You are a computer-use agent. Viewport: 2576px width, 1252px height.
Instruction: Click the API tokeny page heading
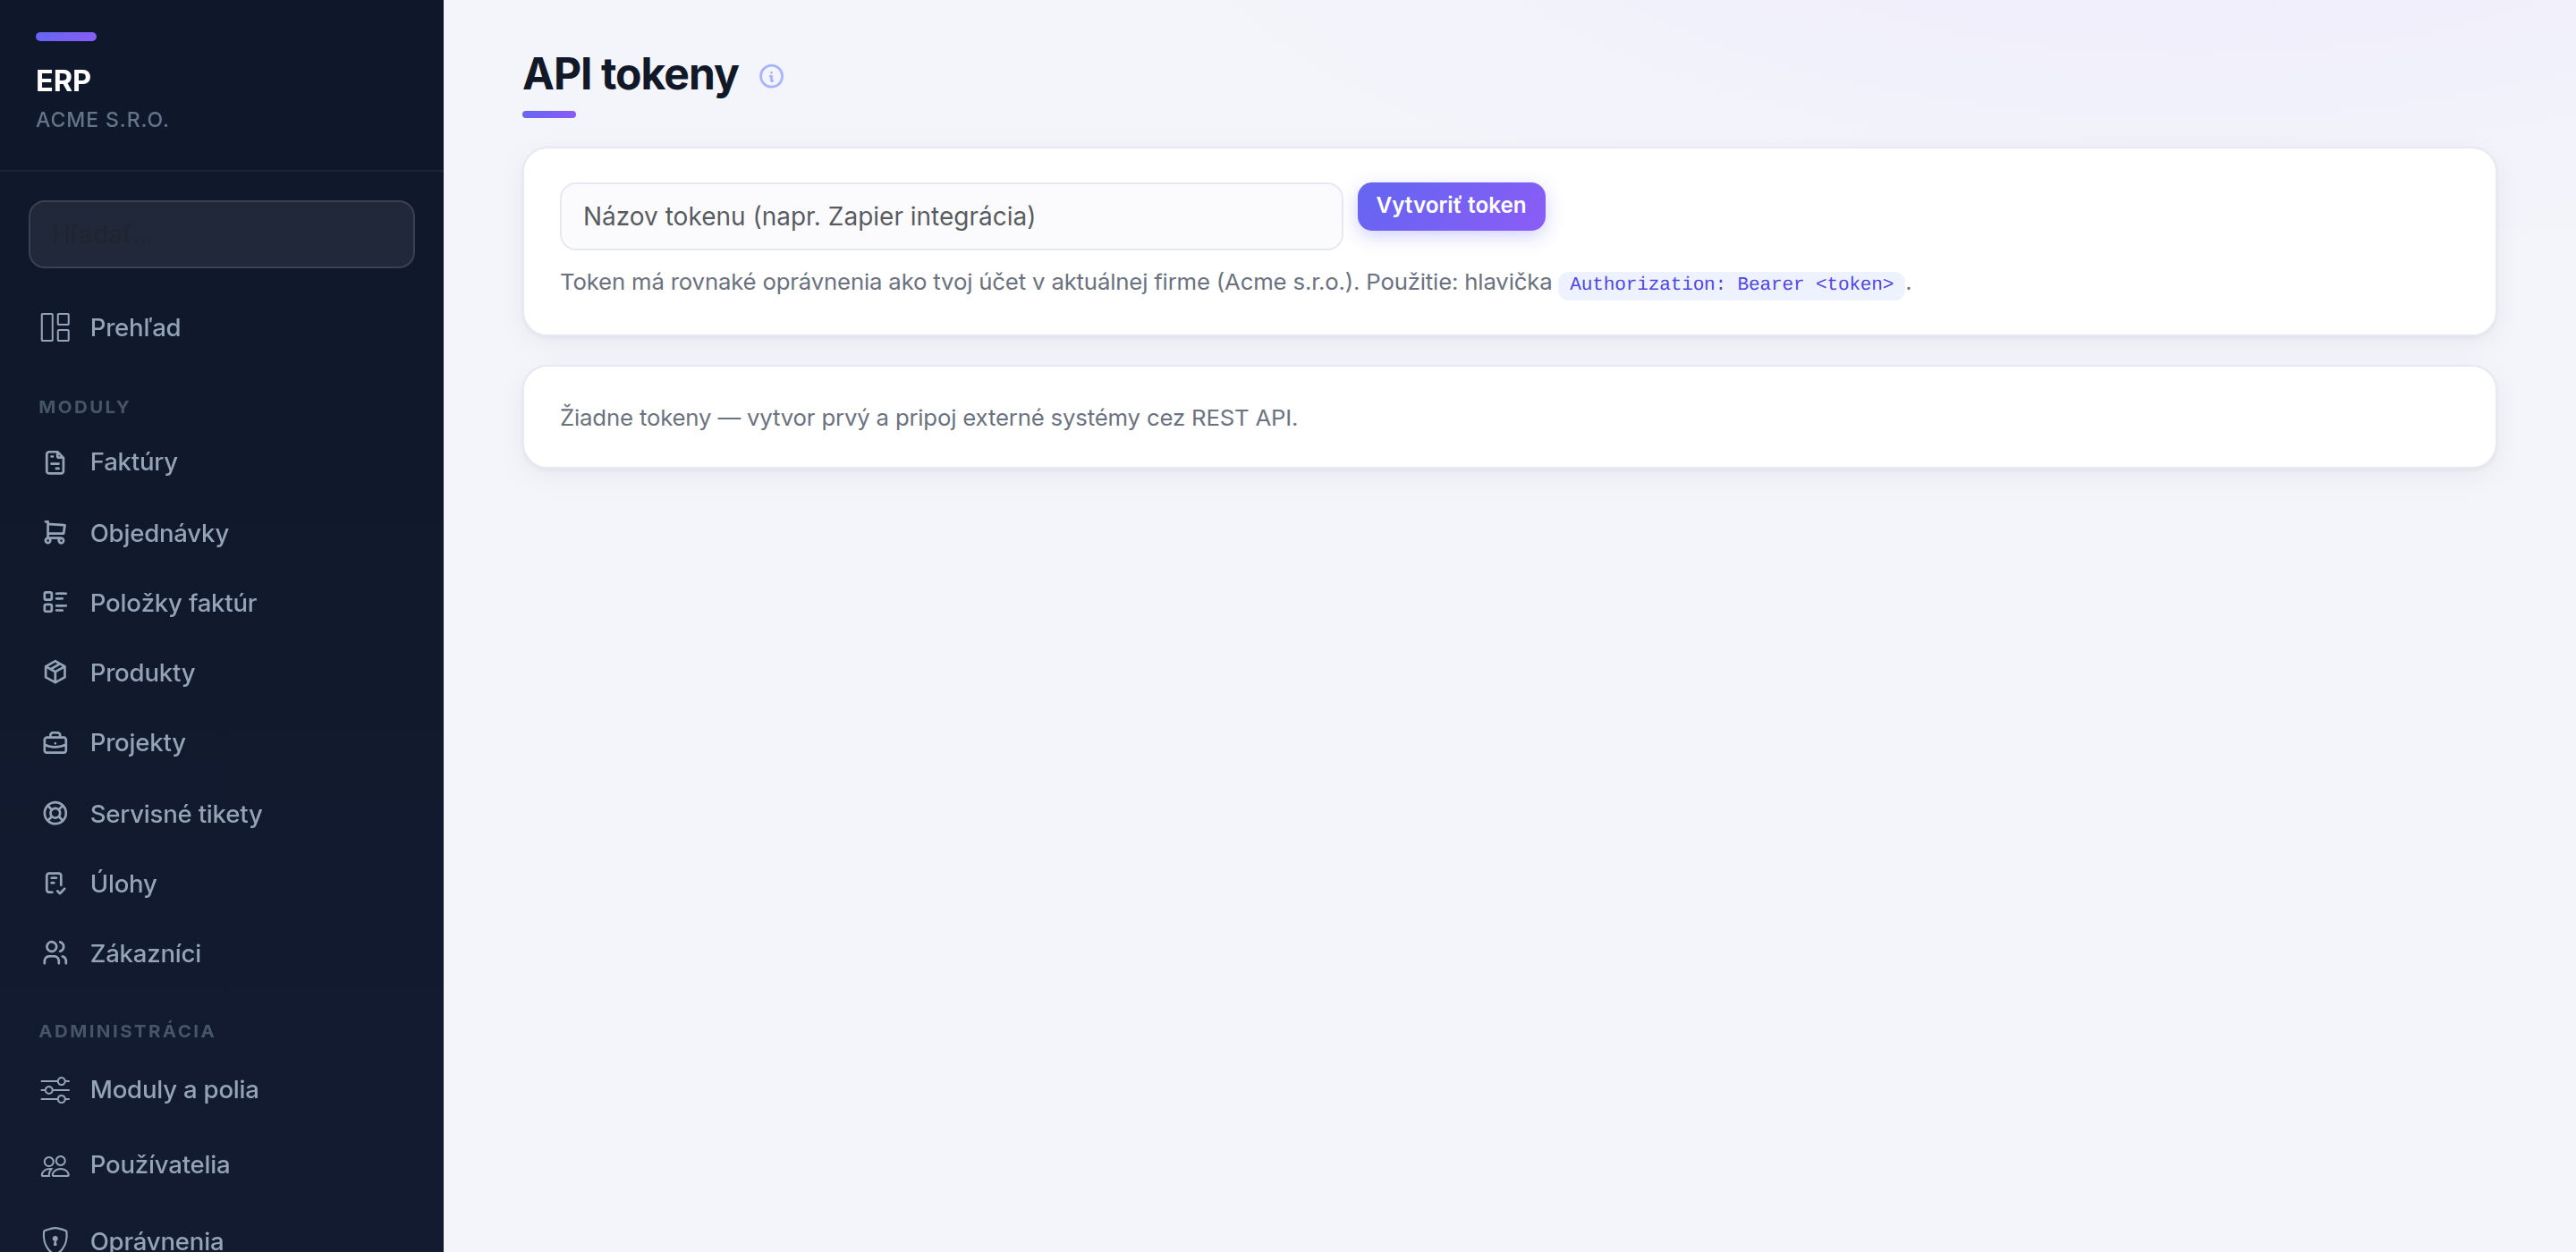pyautogui.click(x=630, y=75)
